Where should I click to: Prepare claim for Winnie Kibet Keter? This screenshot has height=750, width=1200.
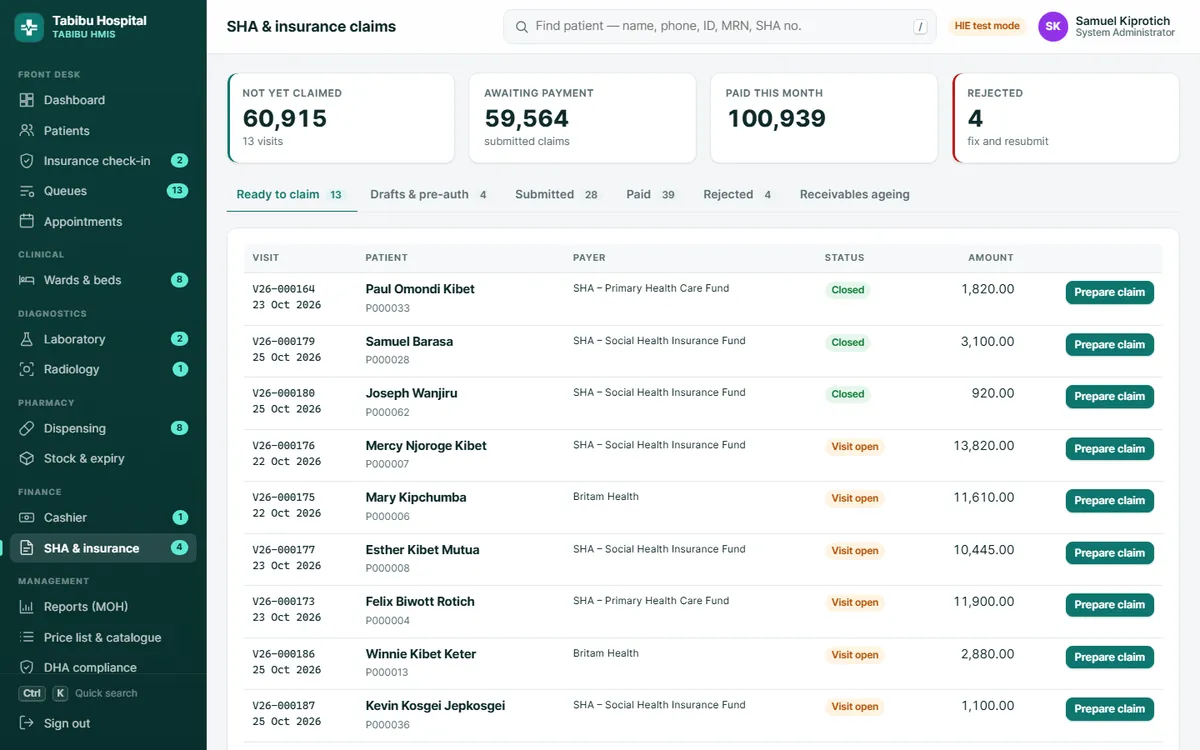(x=1110, y=657)
